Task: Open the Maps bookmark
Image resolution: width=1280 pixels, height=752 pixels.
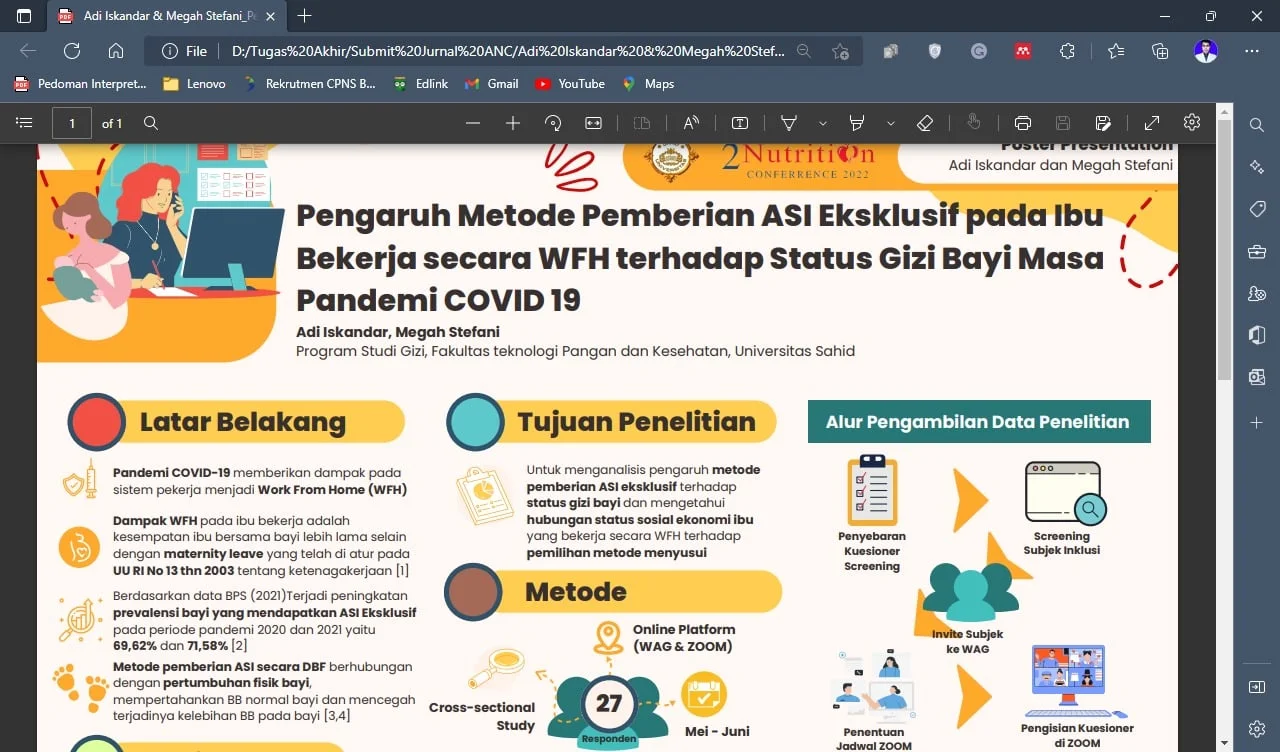Action: tap(648, 84)
